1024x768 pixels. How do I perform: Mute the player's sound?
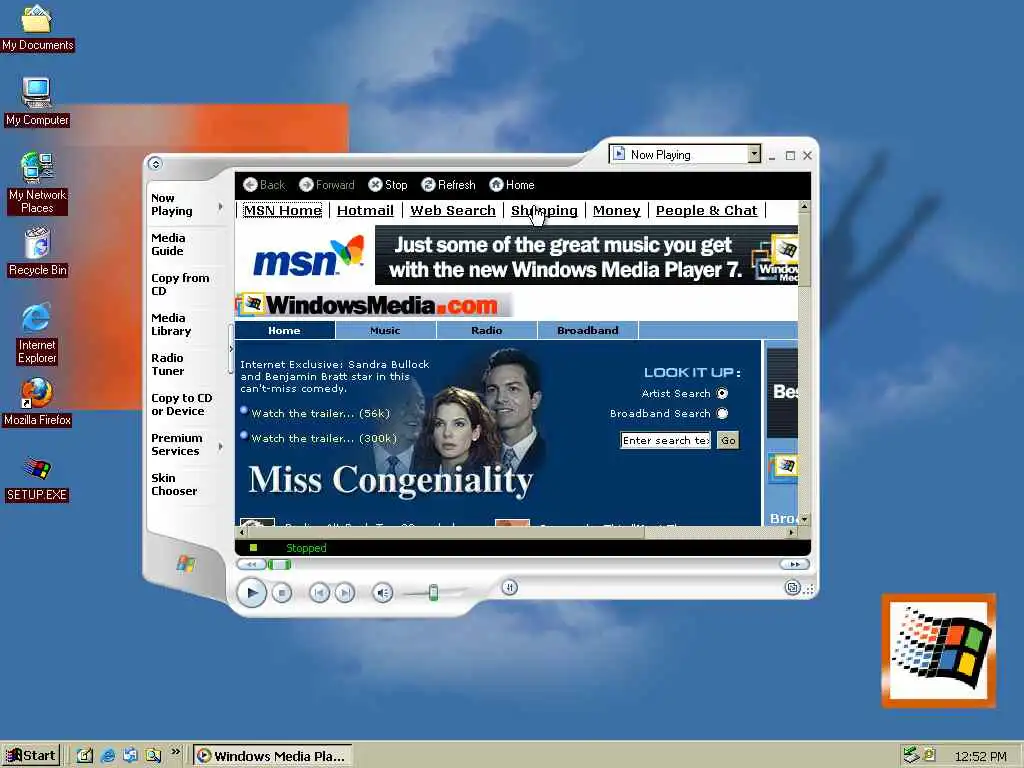pos(383,593)
